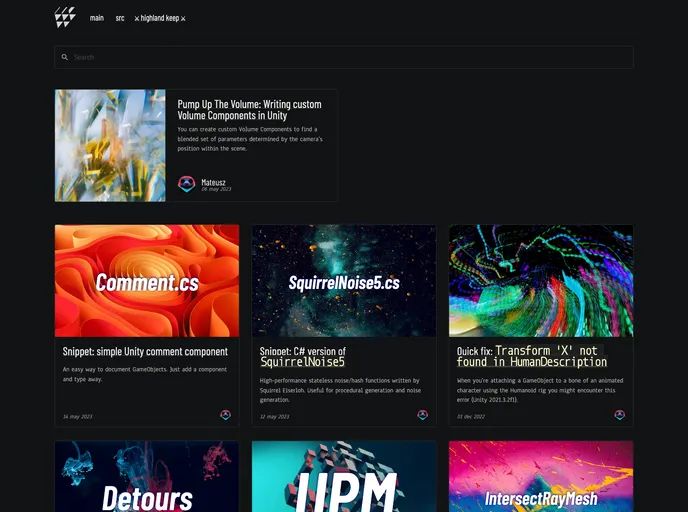Click the triangular site logo
Image resolution: width=688 pixels, height=512 pixels.
click(65, 17)
